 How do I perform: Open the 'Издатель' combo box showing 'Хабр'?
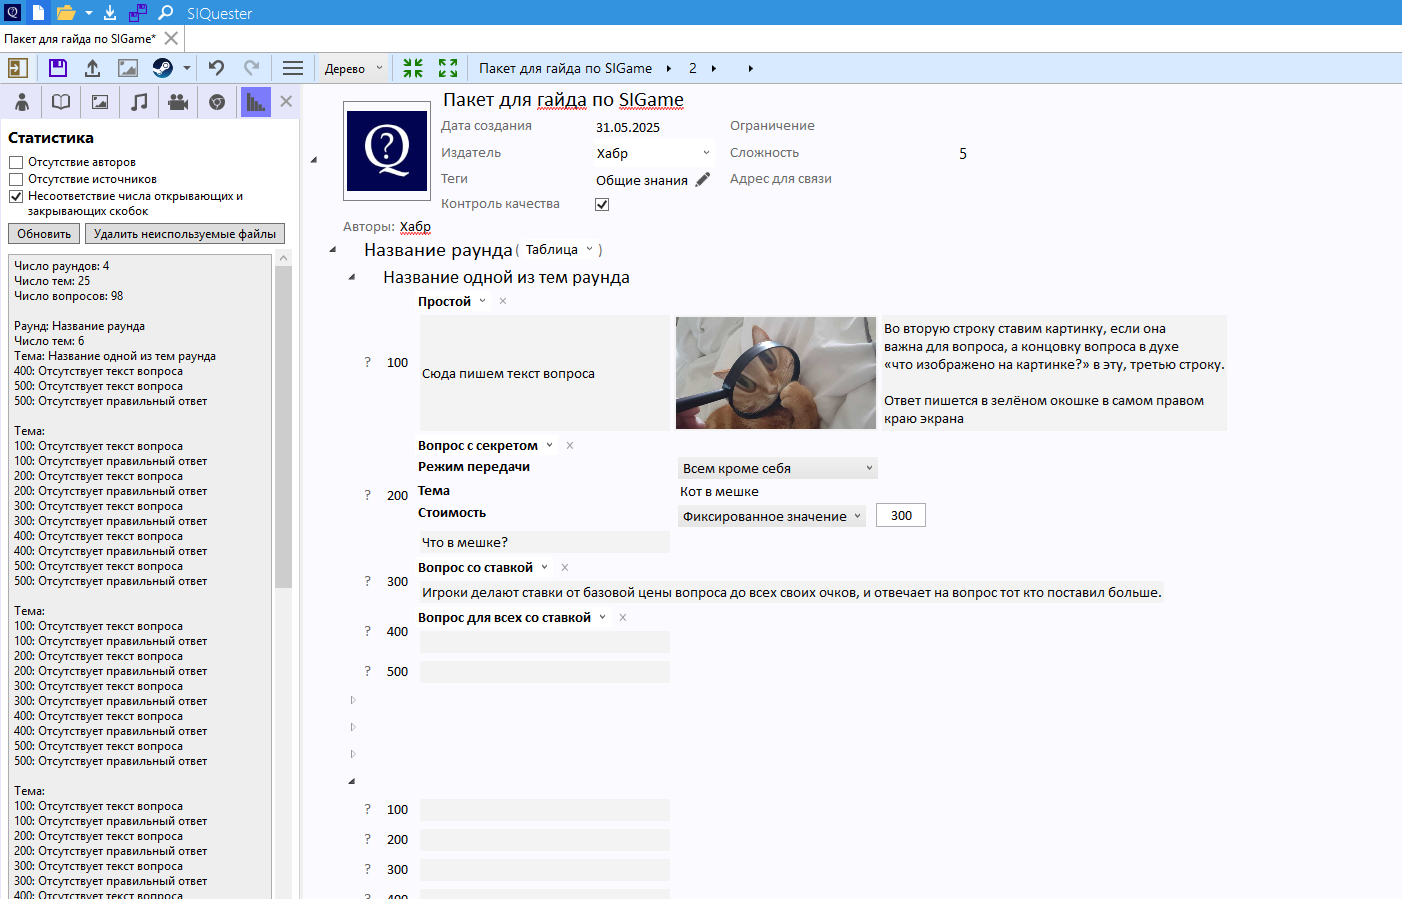tap(653, 153)
